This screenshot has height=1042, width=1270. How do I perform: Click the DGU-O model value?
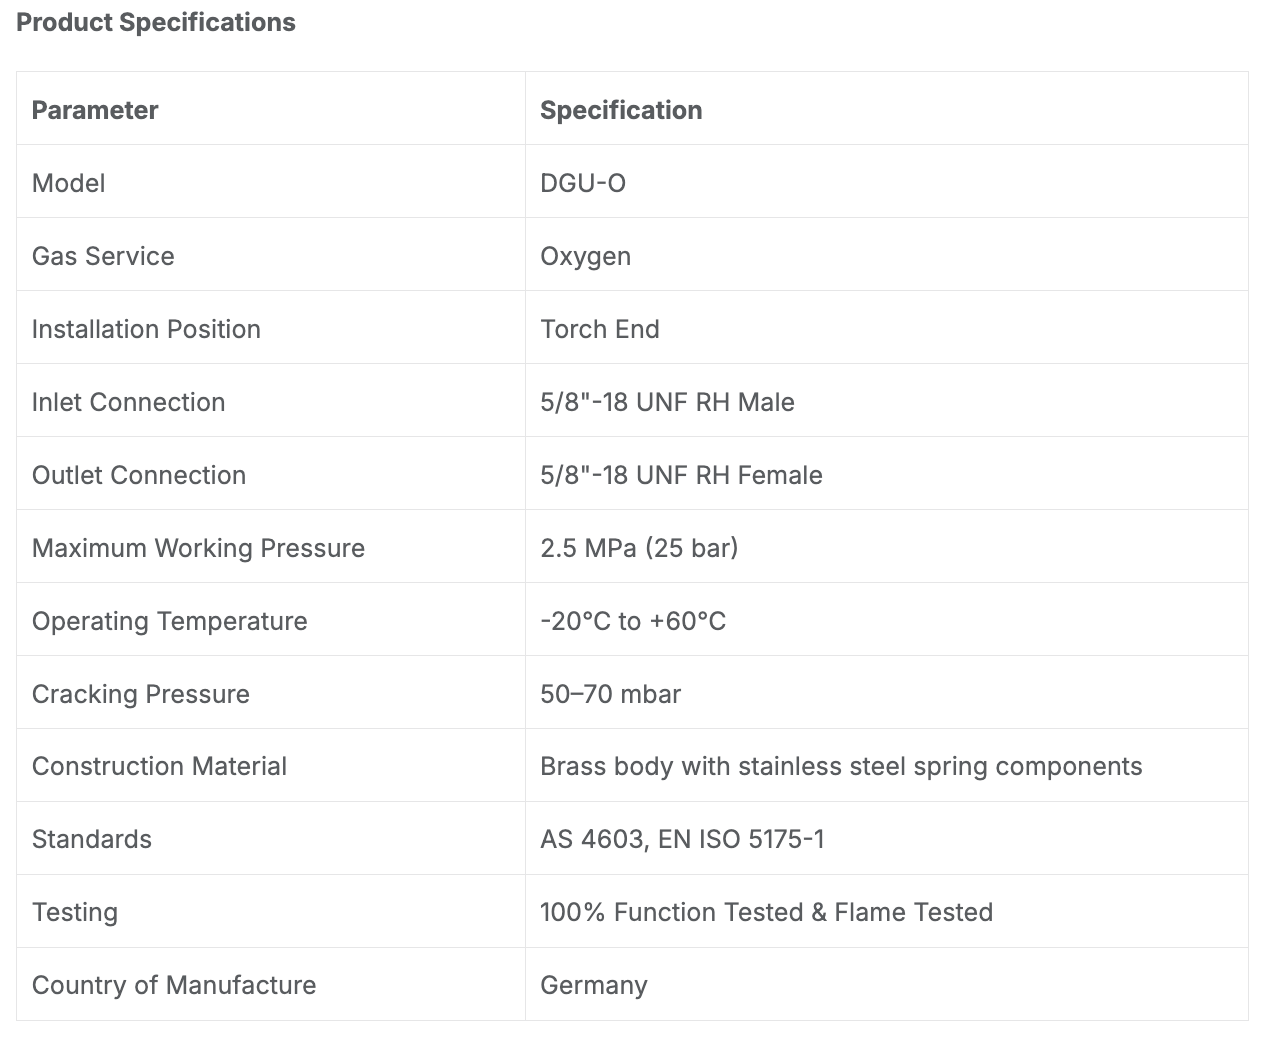coord(583,183)
